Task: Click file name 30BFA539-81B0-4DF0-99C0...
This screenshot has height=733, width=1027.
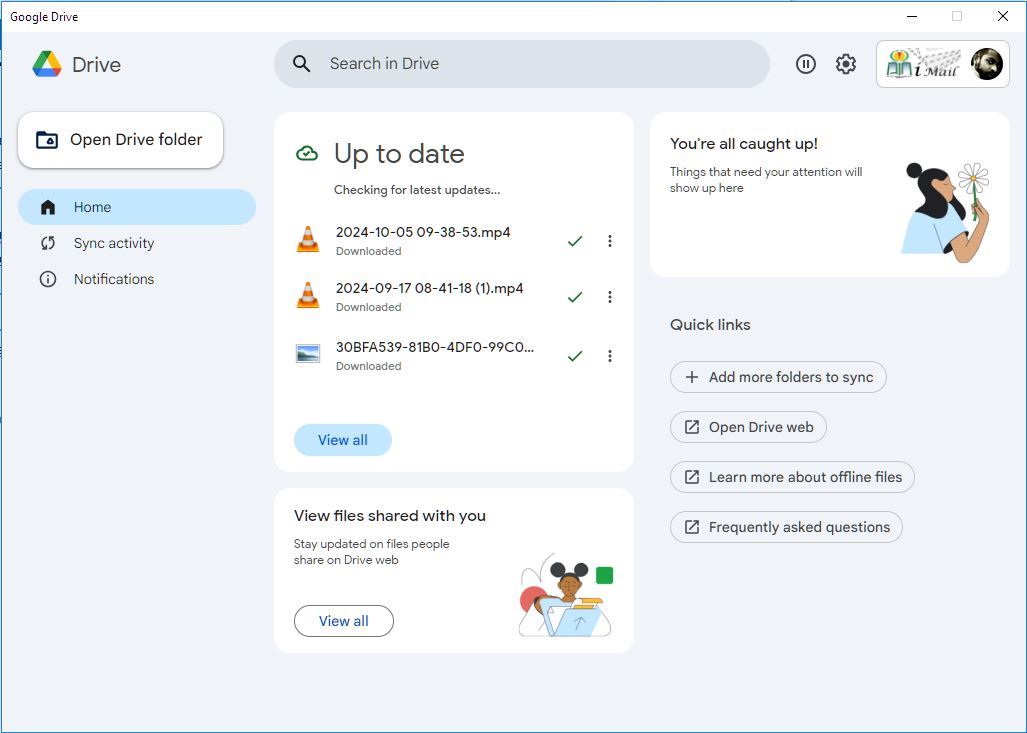Action: [x=435, y=347]
